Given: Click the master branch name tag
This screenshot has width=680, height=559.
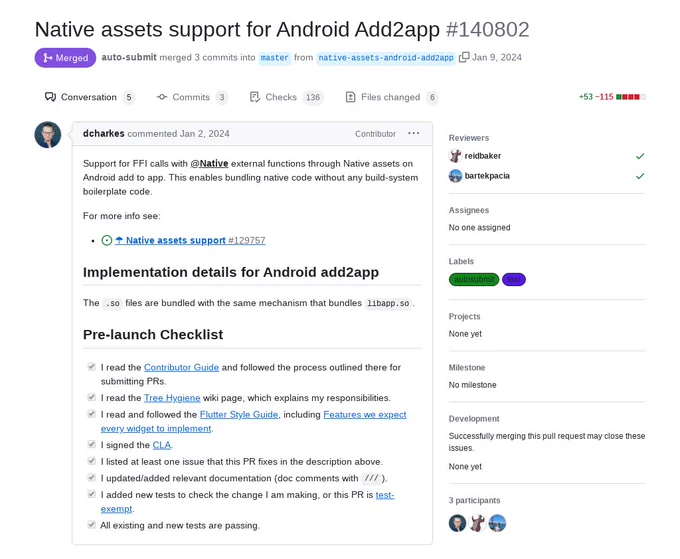Looking at the screenshot, I should click(275, 58).
